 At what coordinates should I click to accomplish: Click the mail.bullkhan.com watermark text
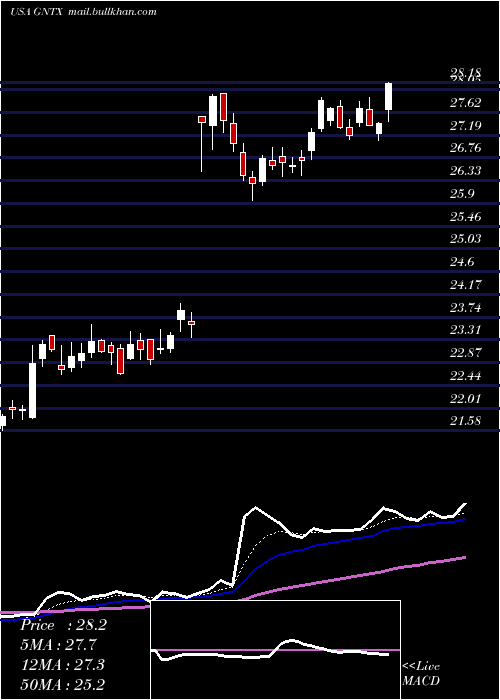pyautogui.click(x=112, y=12)
